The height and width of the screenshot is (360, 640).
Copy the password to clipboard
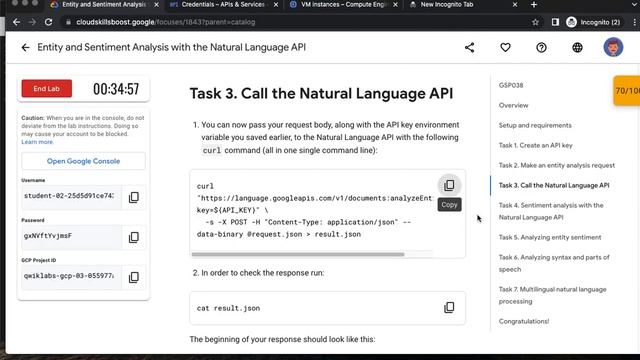[134, 237]
